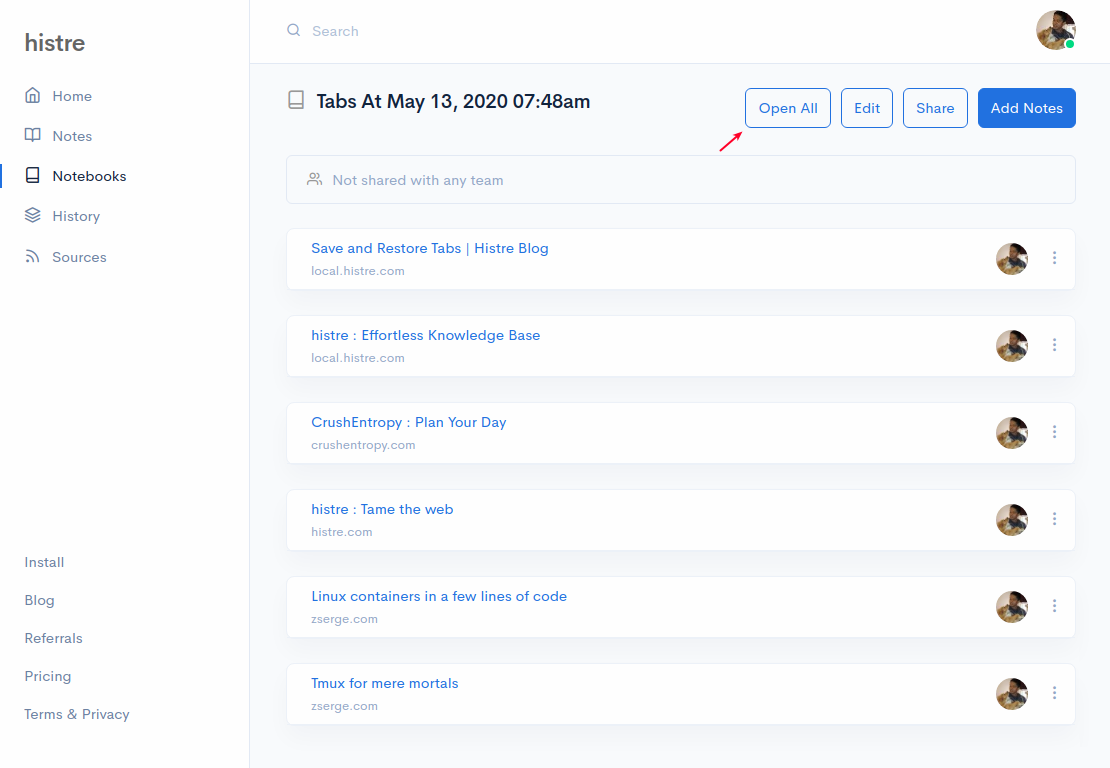Open histre : Tame the web link
The height and width of the screenshot is (768, 1110).
coord(382,510)
